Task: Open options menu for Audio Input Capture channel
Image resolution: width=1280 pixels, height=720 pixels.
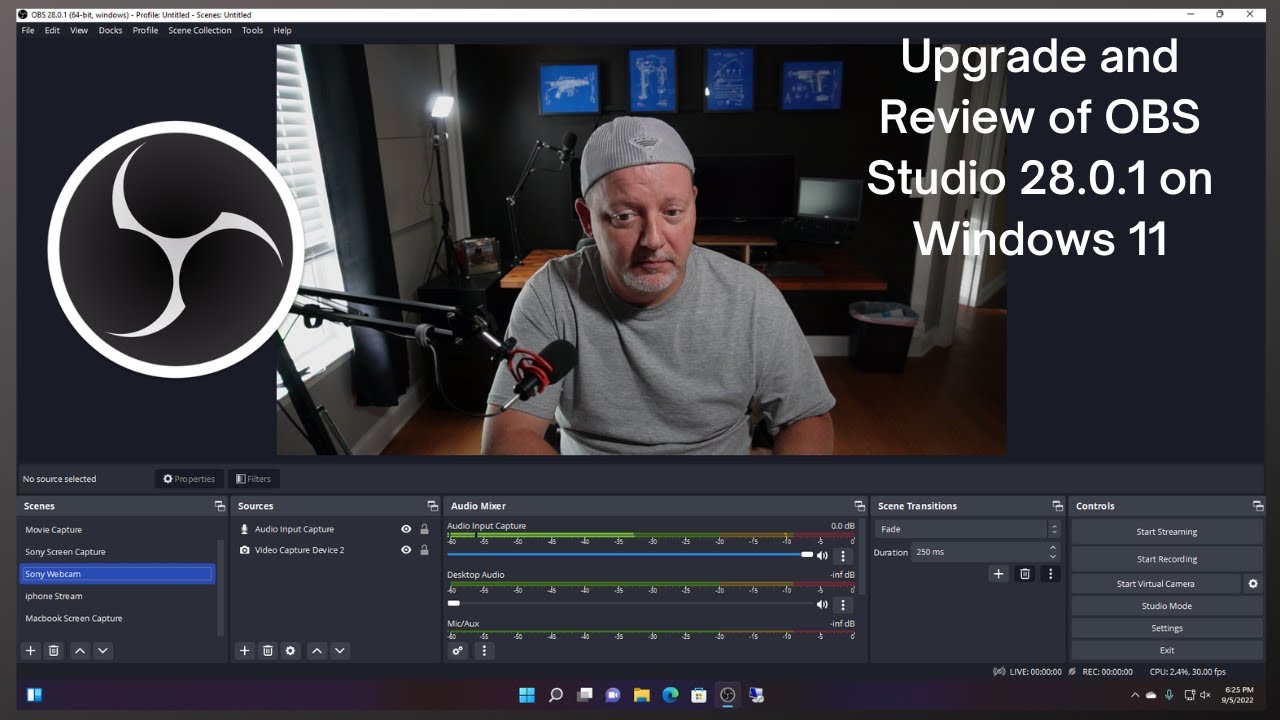Action: coord(843,555)
